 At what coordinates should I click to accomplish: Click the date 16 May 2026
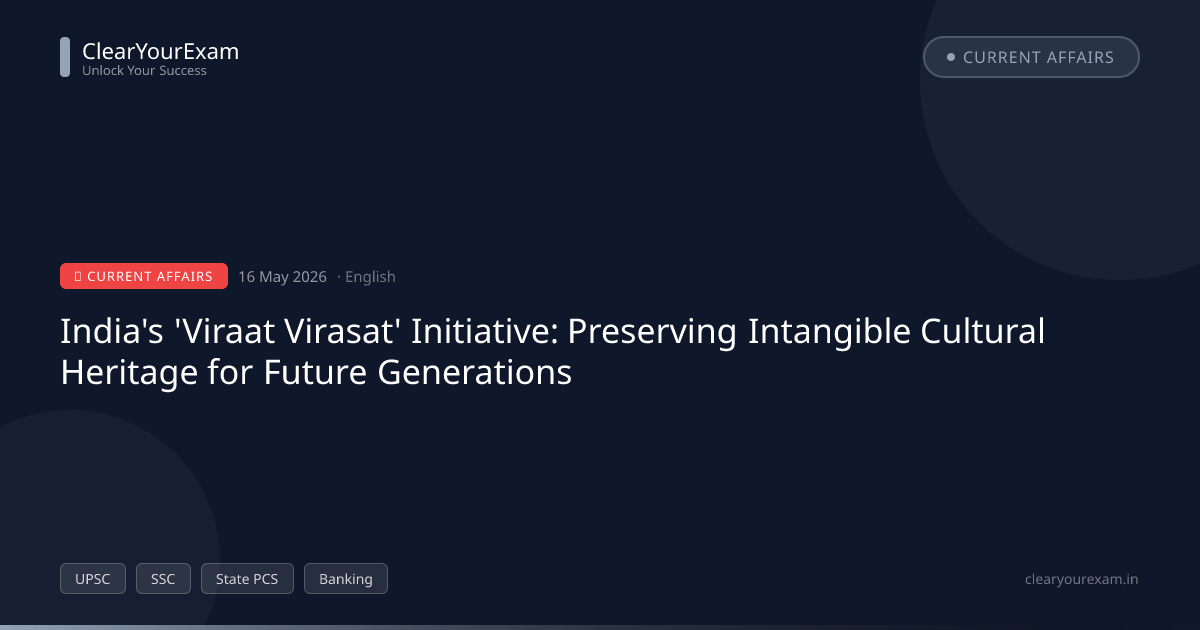click(282, 277)
